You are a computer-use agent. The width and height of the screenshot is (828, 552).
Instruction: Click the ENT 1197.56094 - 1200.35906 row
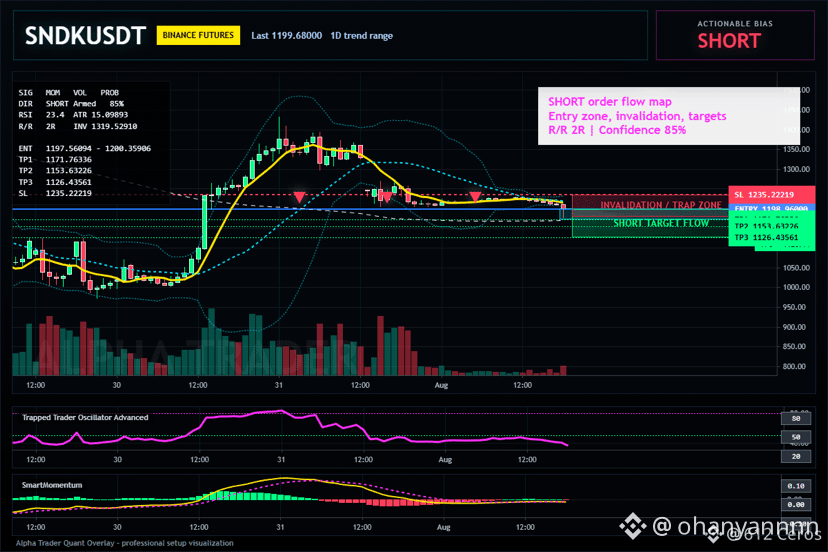pos(84,148)
